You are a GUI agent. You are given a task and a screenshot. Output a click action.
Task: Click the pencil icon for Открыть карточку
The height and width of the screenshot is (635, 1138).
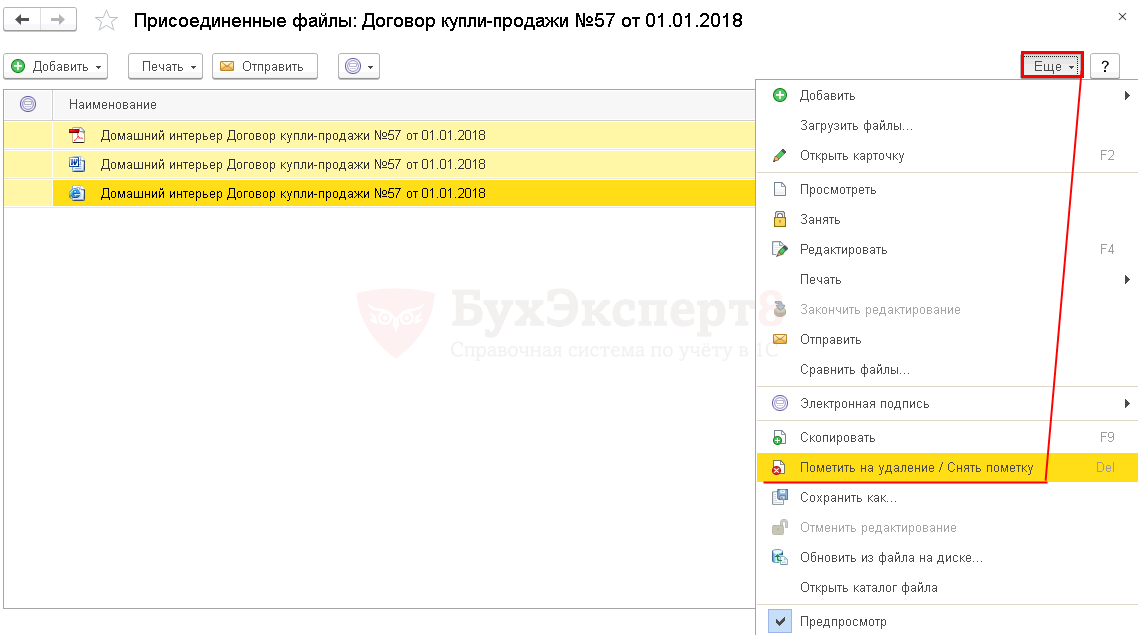(779, 155)
